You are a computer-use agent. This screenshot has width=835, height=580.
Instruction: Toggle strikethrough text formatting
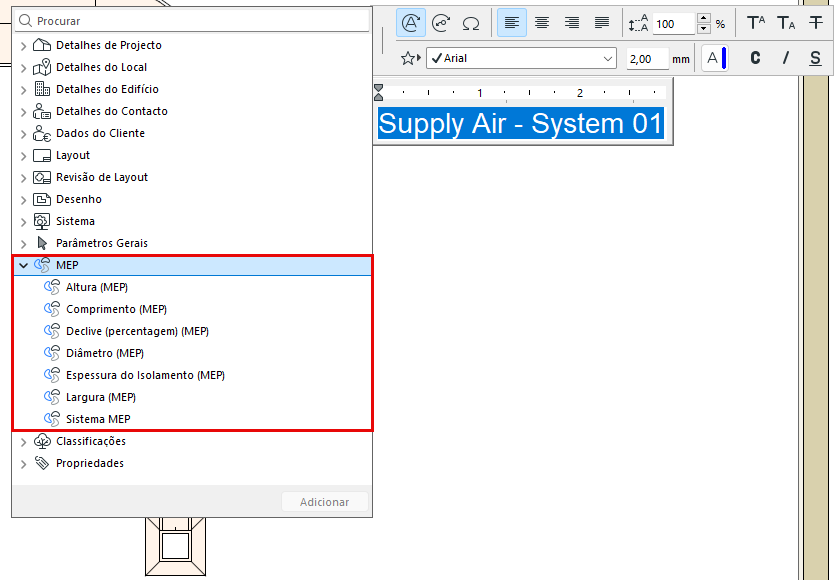(x=816, y=23)
